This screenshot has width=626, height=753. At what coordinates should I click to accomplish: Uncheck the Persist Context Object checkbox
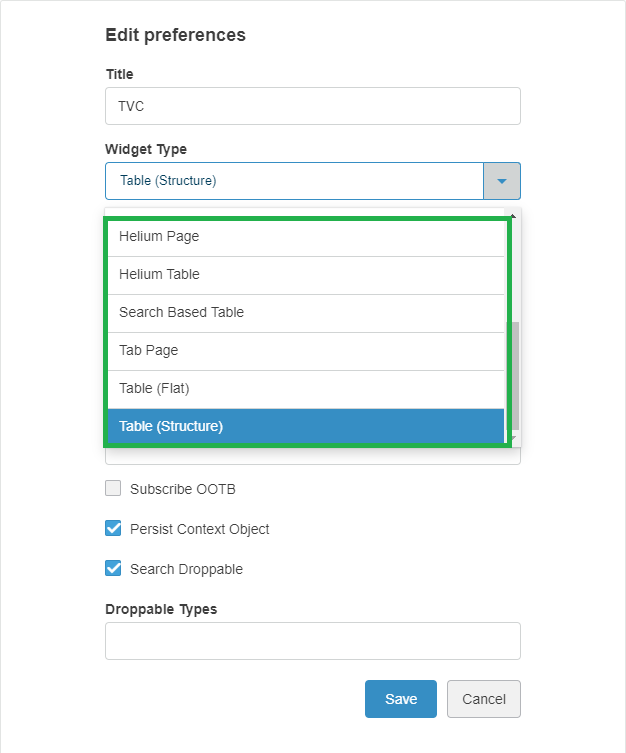tap(114, 529)
